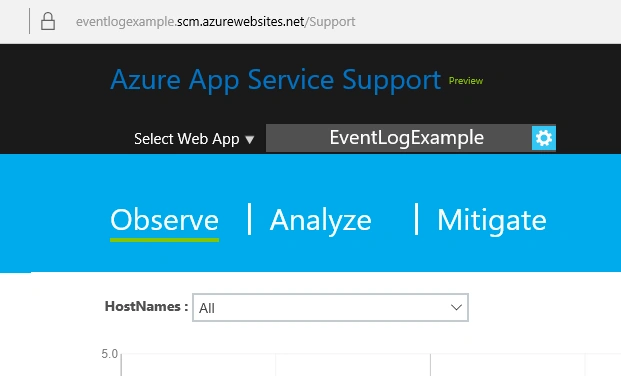Screen dimensions: 621x376
Task: Click the EventLogExample web app name
Action: (x=406, y=138)
